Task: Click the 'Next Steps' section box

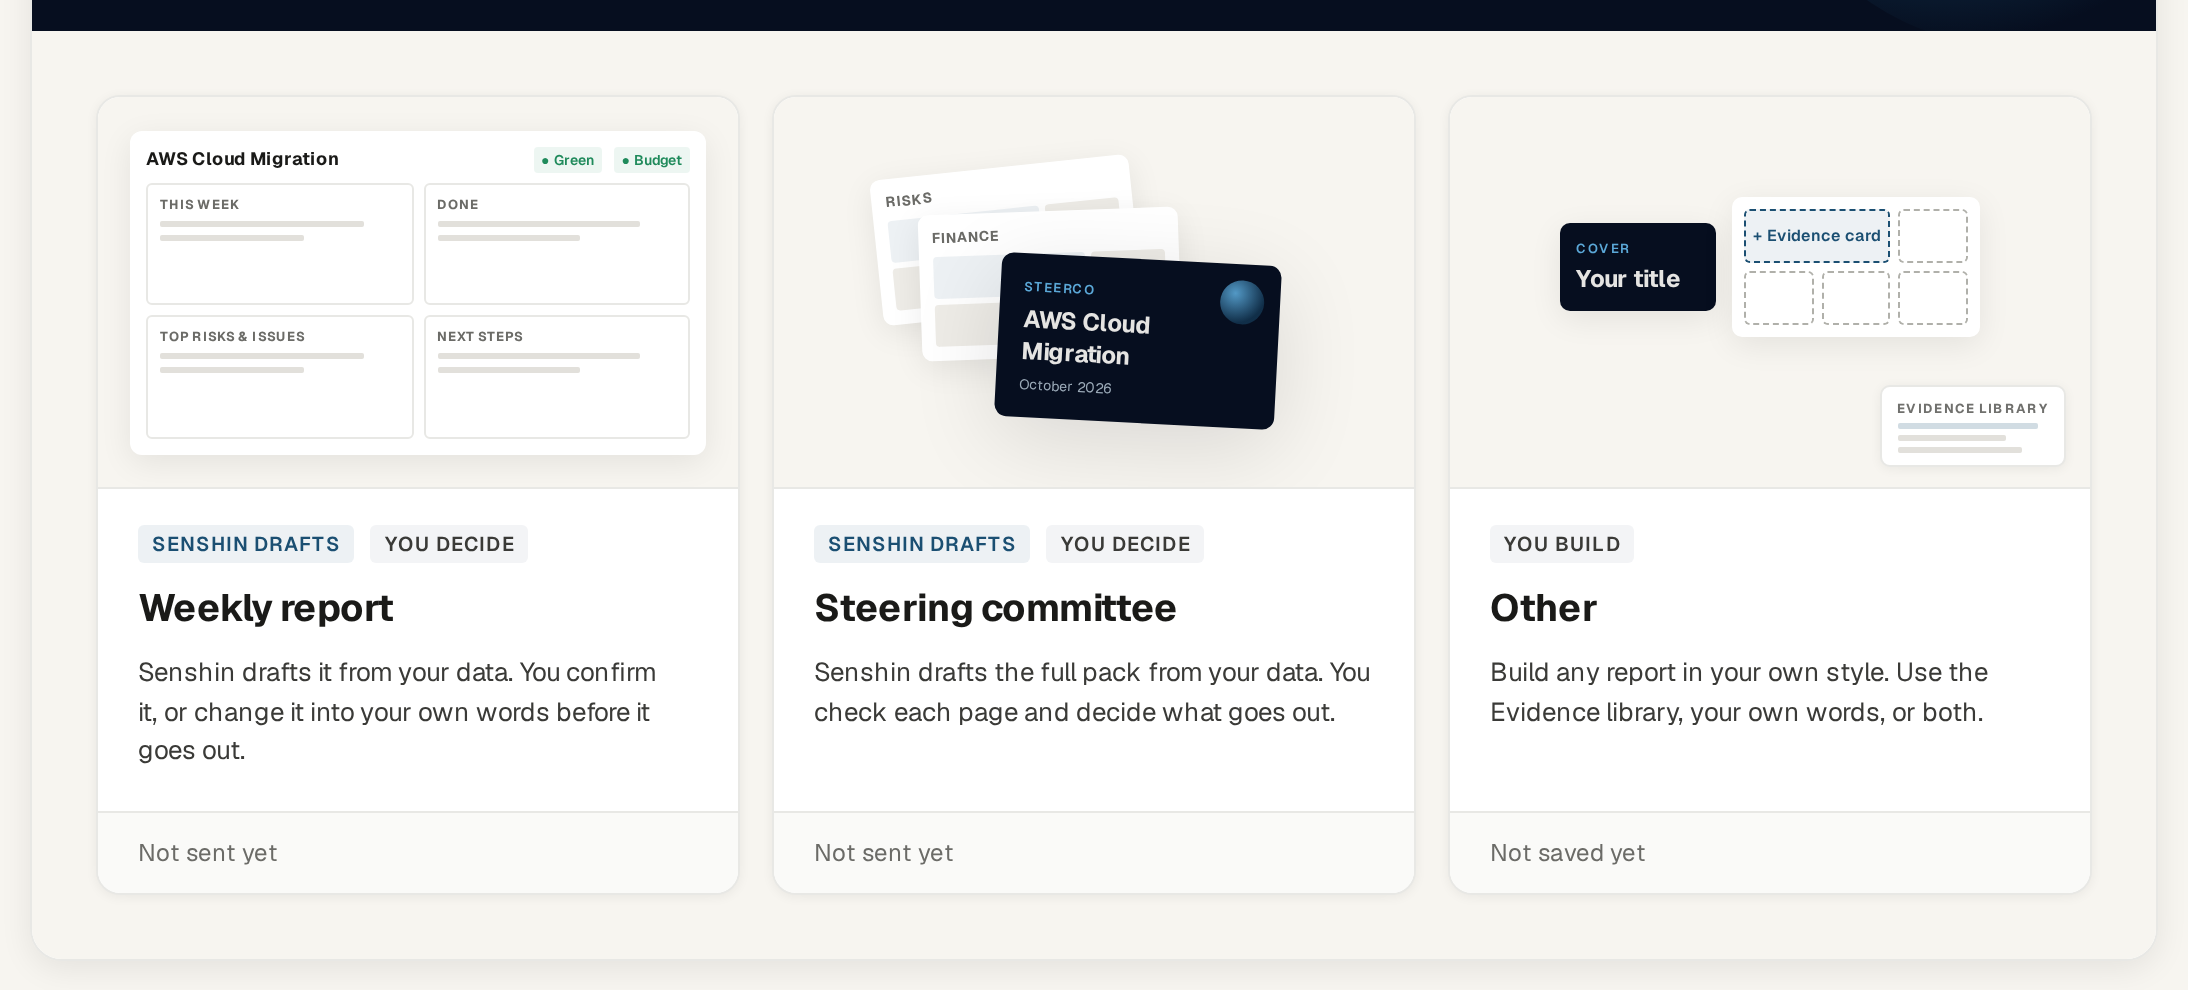Action: (557, 377)
